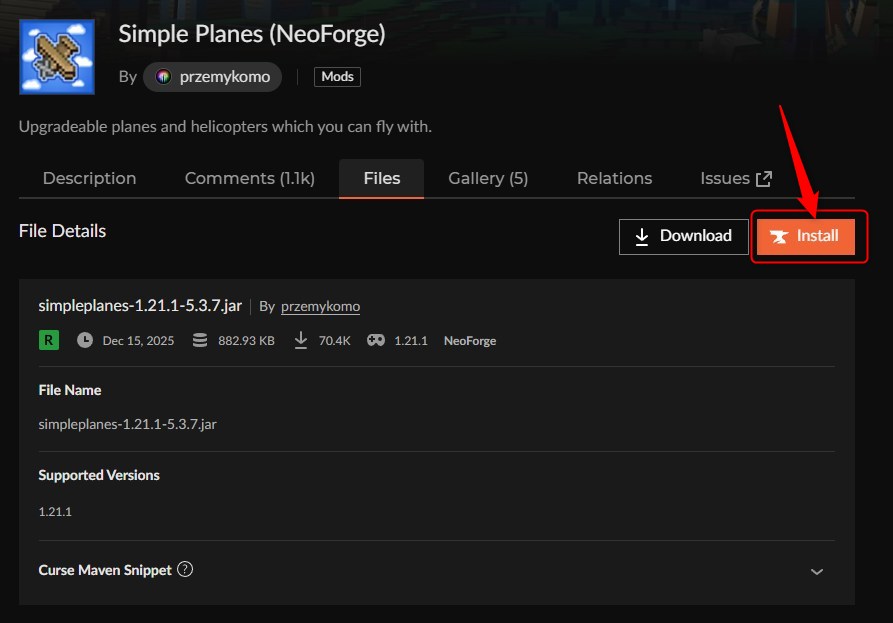Click the Curse Maven Snippet help icon
The image size is (893, 623).
pyautogui.click(x=185, y=569)
